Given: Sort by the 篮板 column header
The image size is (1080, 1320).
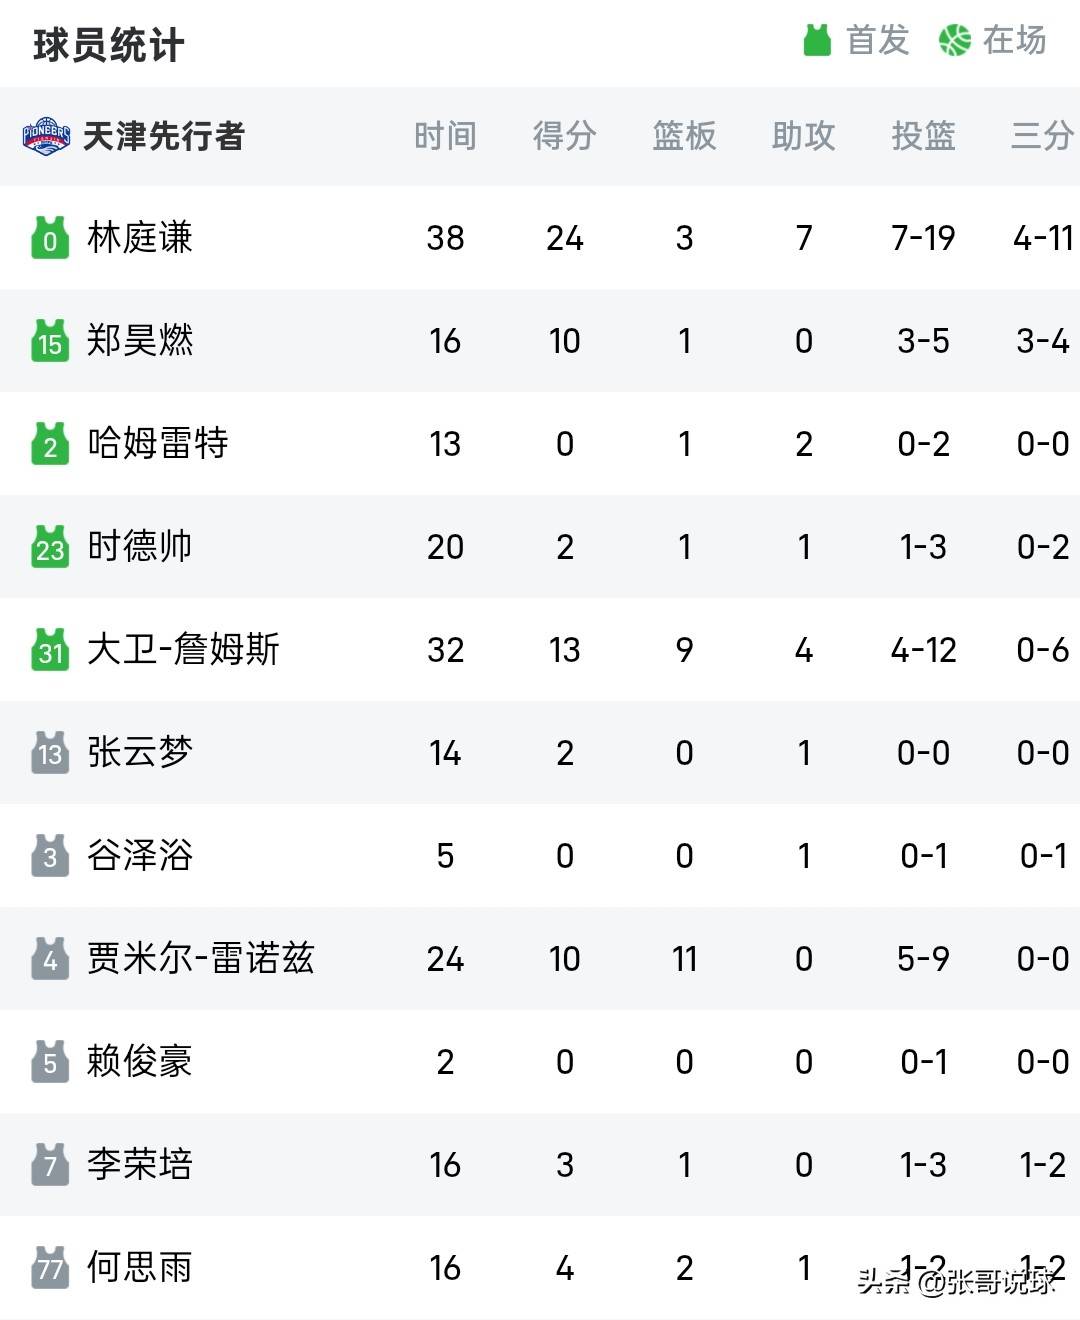Looking at the screenshot, I should (x=684, y=136).
